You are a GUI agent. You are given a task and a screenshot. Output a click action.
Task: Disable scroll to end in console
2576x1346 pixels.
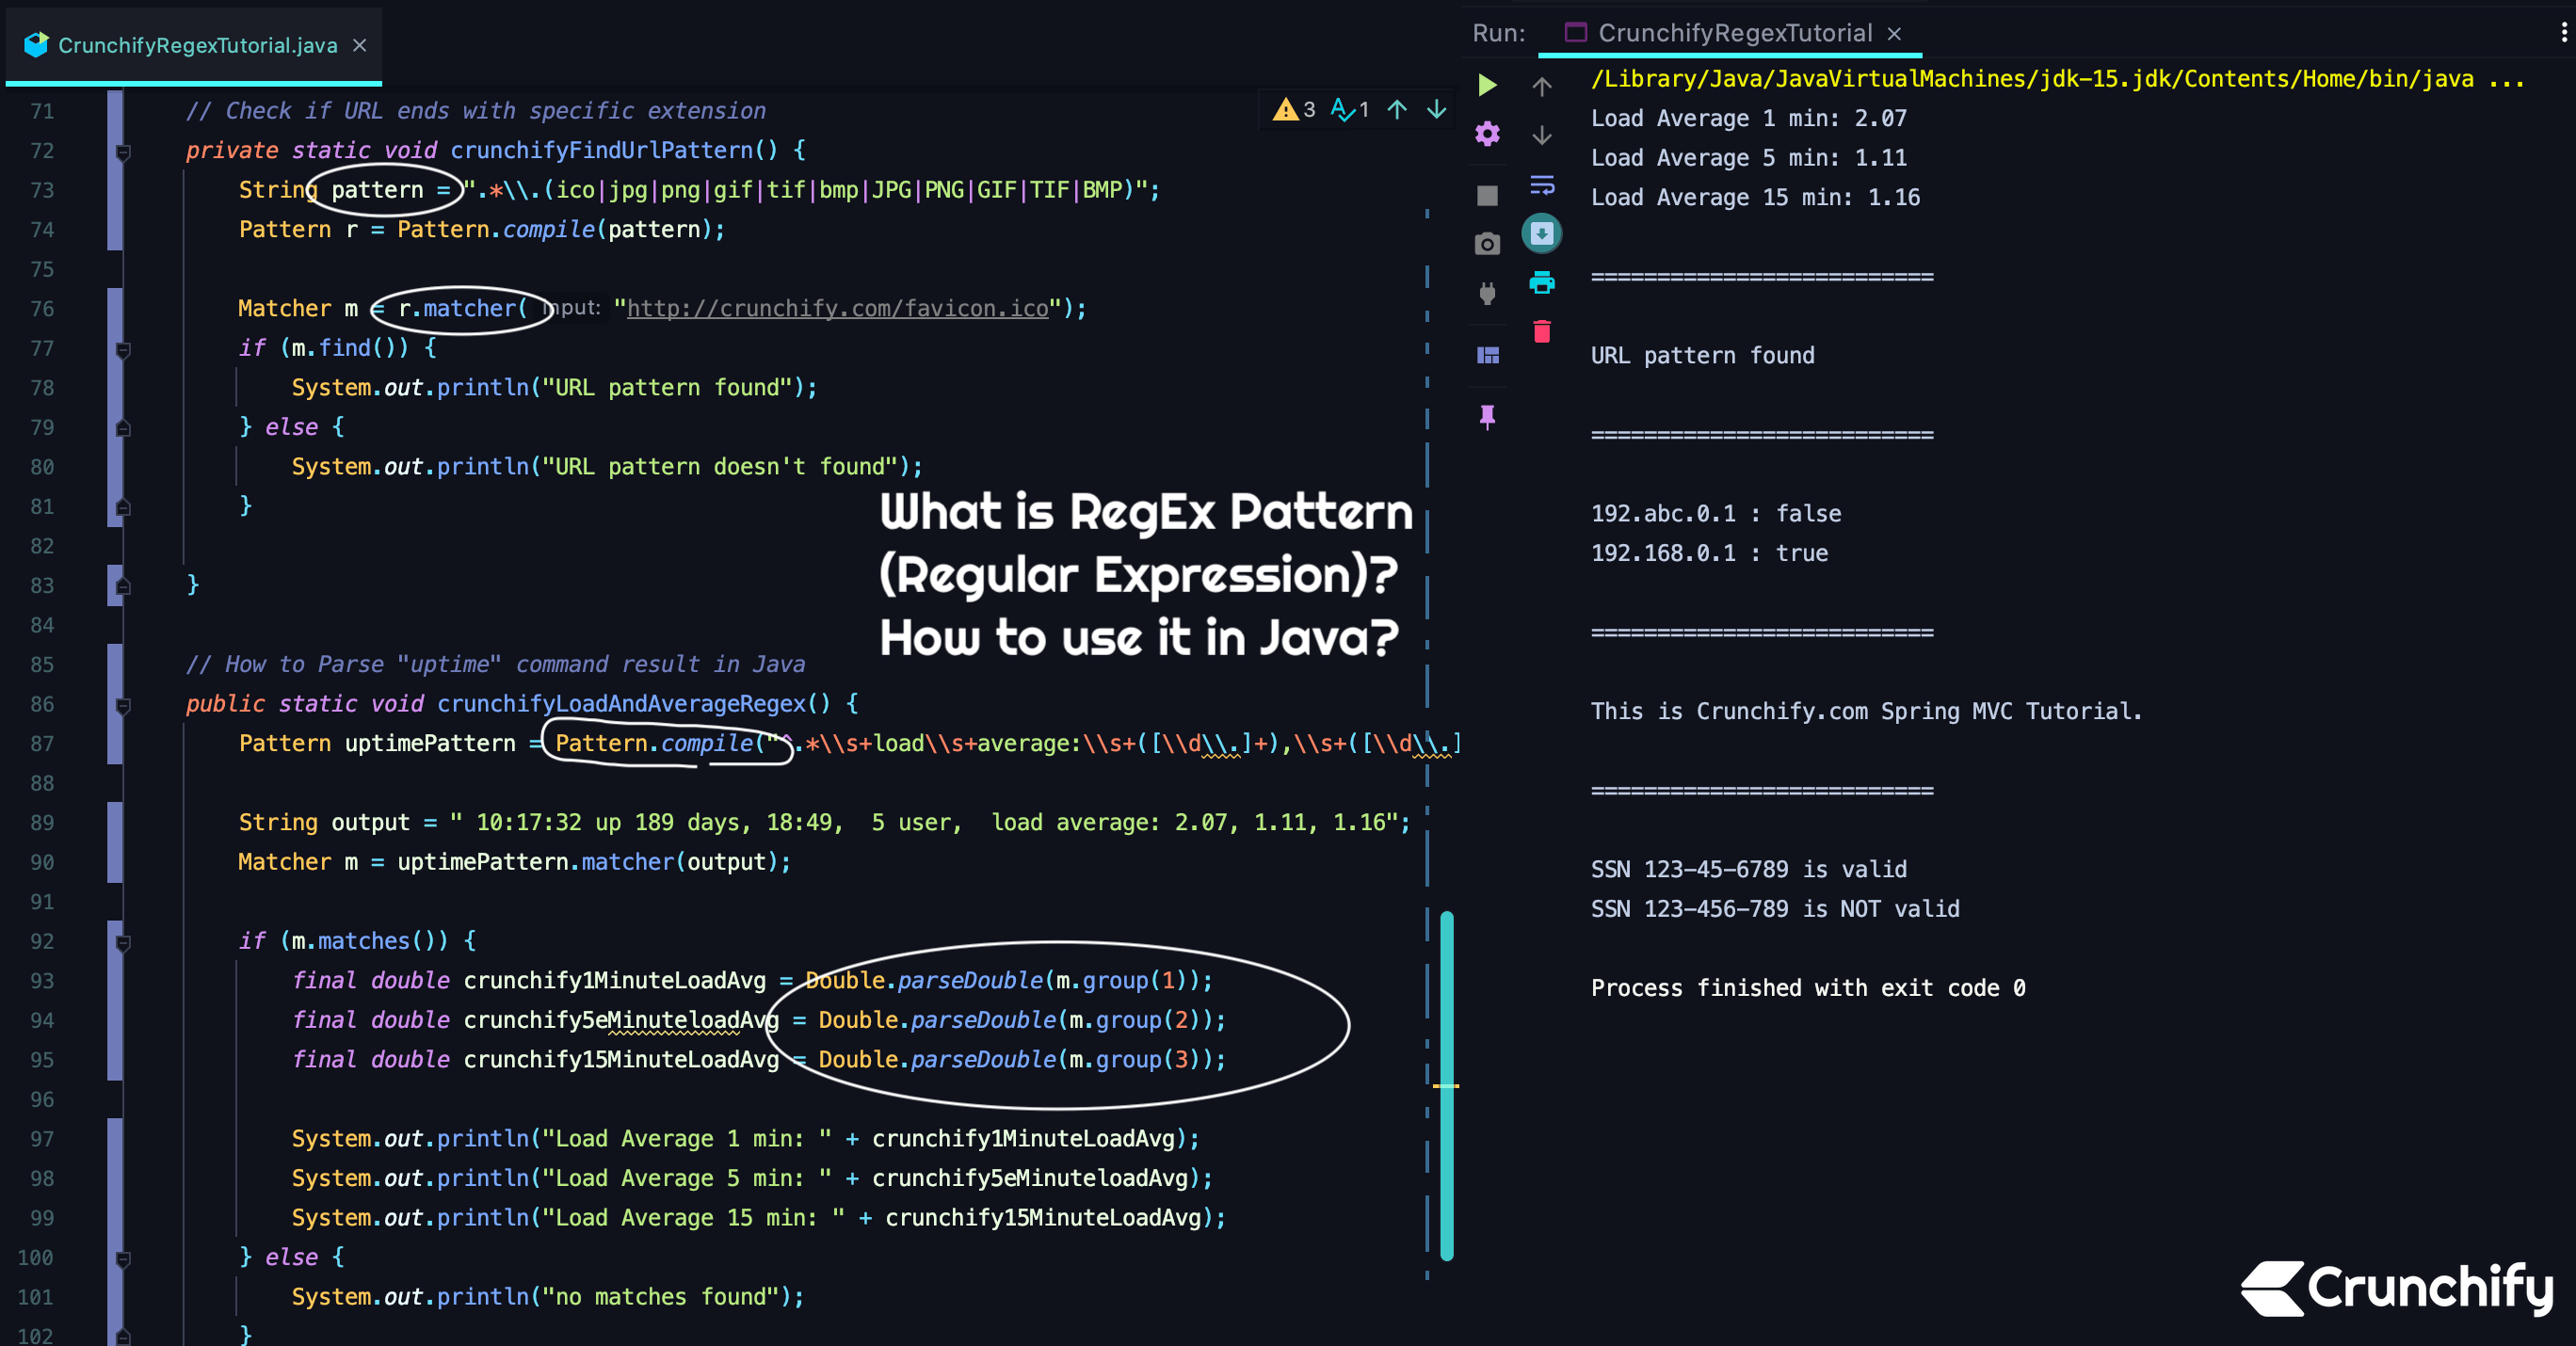pos(1541,233)
